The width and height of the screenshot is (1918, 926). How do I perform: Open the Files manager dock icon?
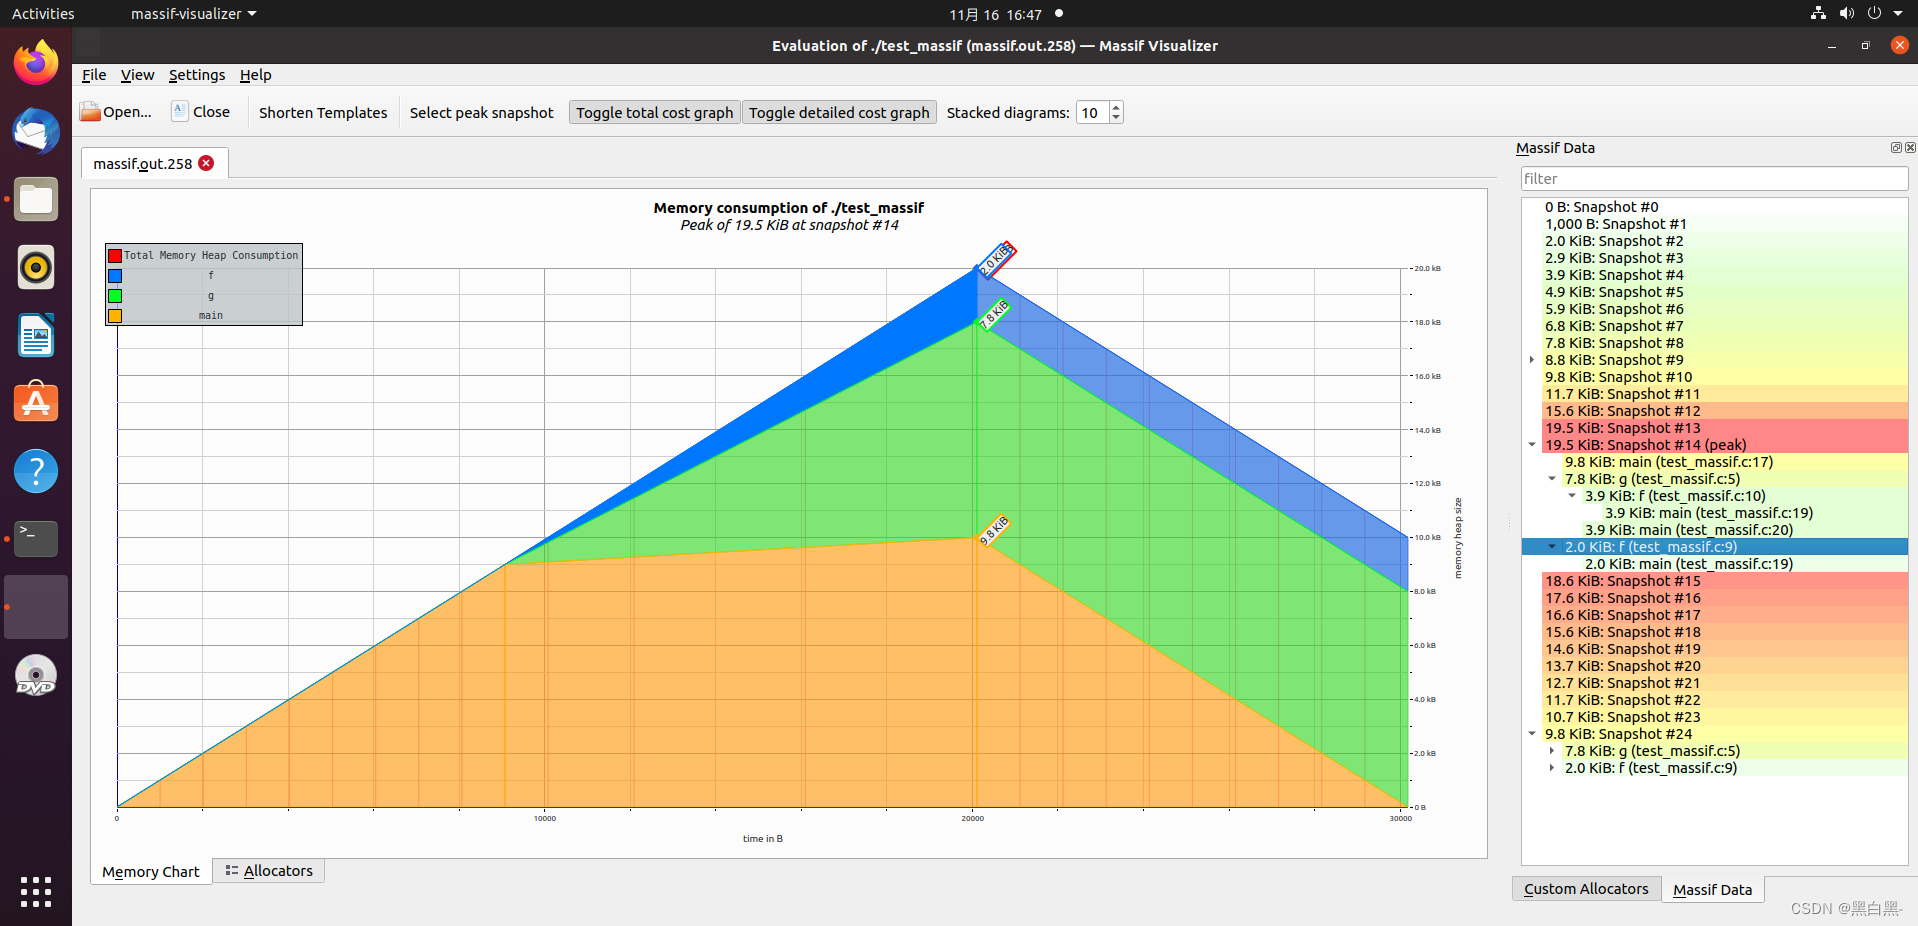pyautogui.click(x=36, y=199)
